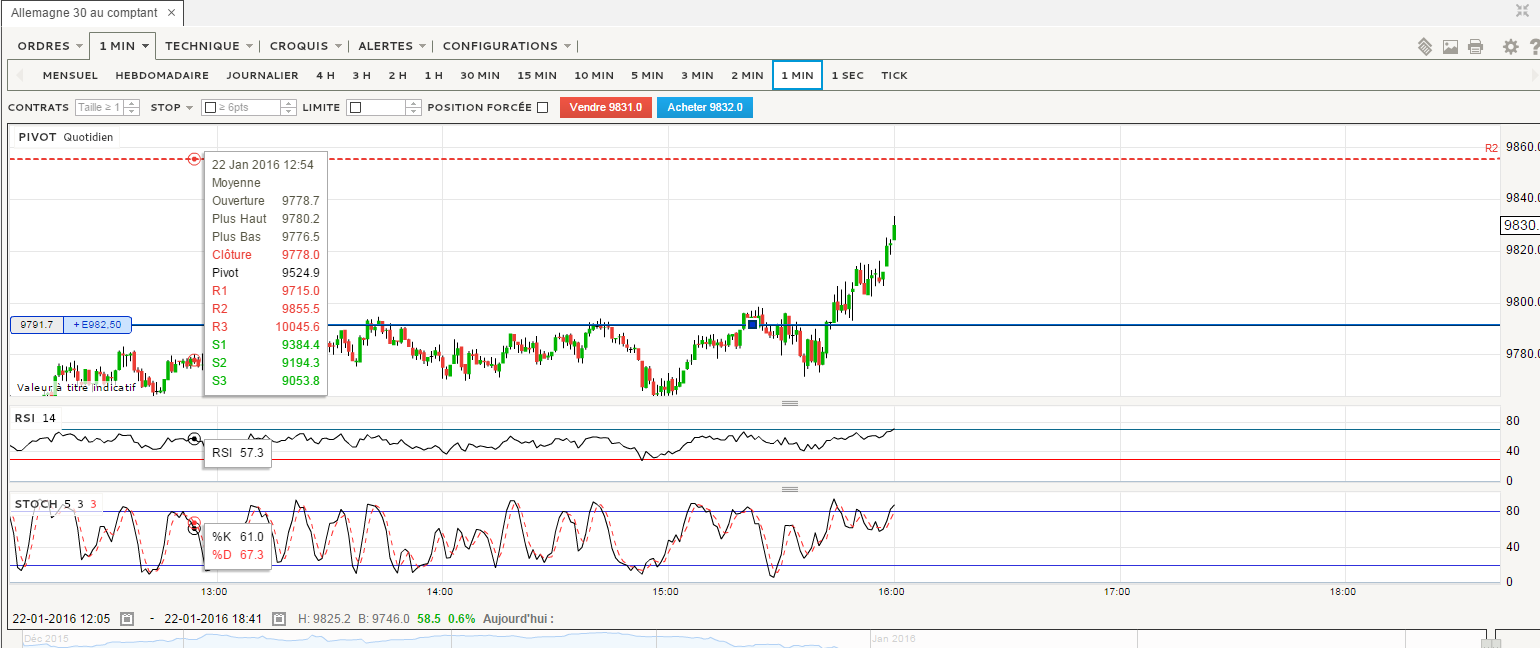Open the 1 MIN timeframe dropdown
This screenshot has height=648, width=1540.
(123, 46)
